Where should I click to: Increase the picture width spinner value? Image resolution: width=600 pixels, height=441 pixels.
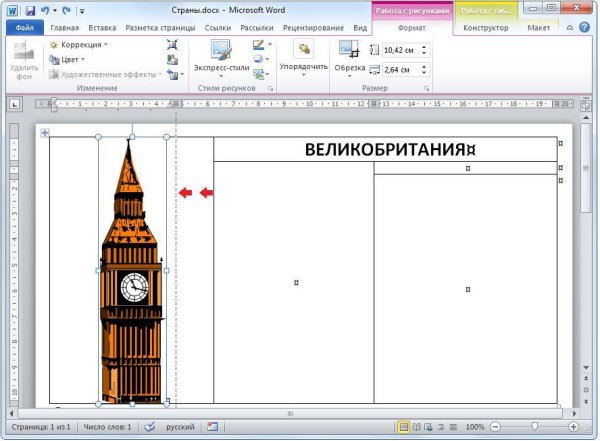424,66
